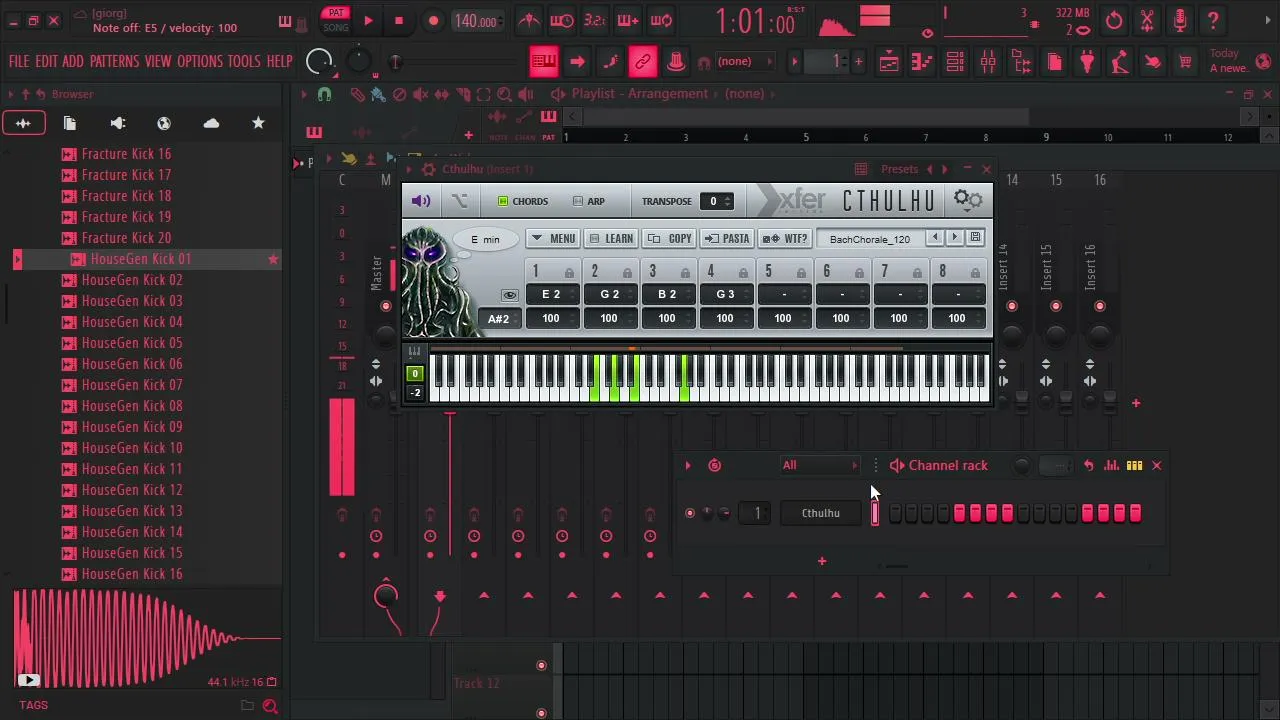Go to previous Cthulhu preset arrow
Screen dimensions: 1280x720
[935, 238]
